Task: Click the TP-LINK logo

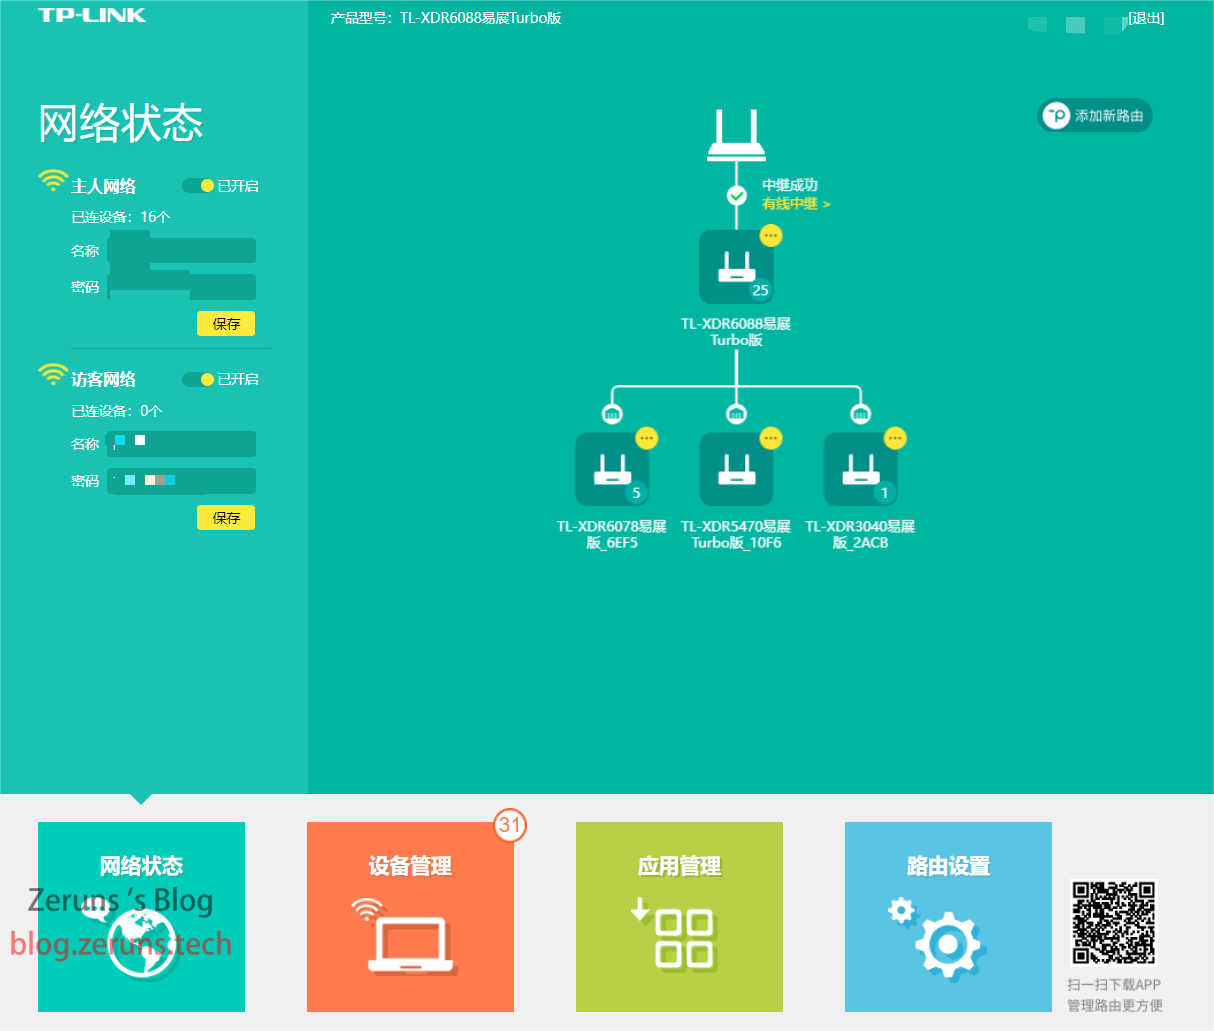Action: (x=92, y=15)
